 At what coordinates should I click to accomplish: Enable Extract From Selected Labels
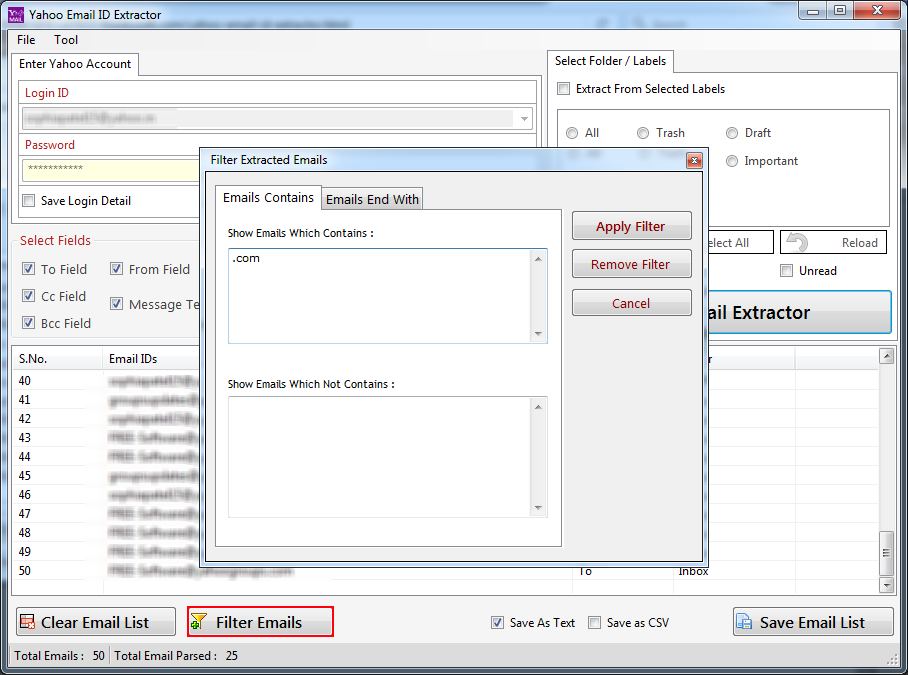(563, 89)
